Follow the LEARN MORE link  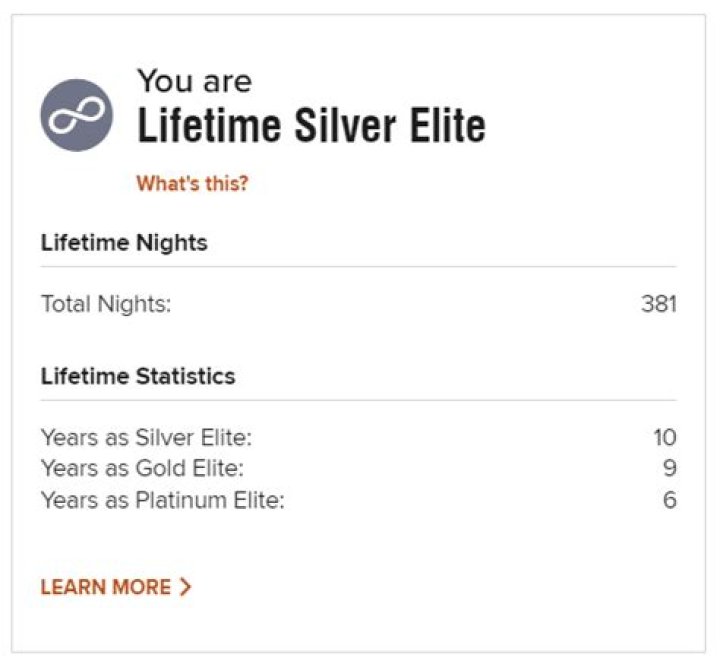tap(105, 587)
